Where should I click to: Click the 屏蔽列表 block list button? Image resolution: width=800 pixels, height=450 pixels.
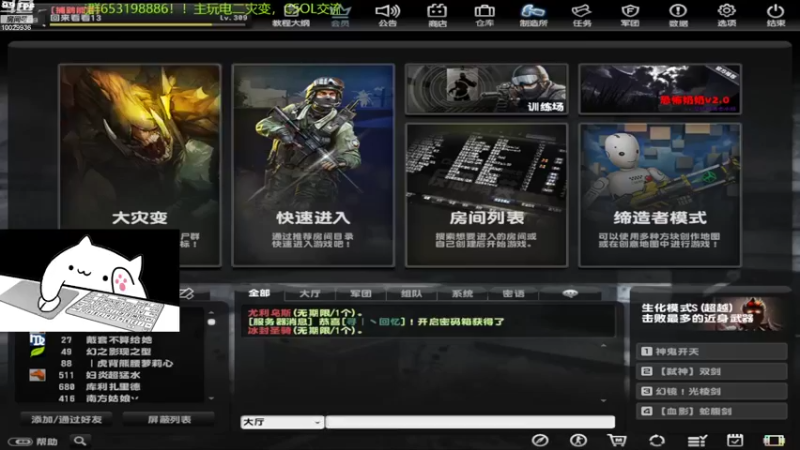point(169,419)
